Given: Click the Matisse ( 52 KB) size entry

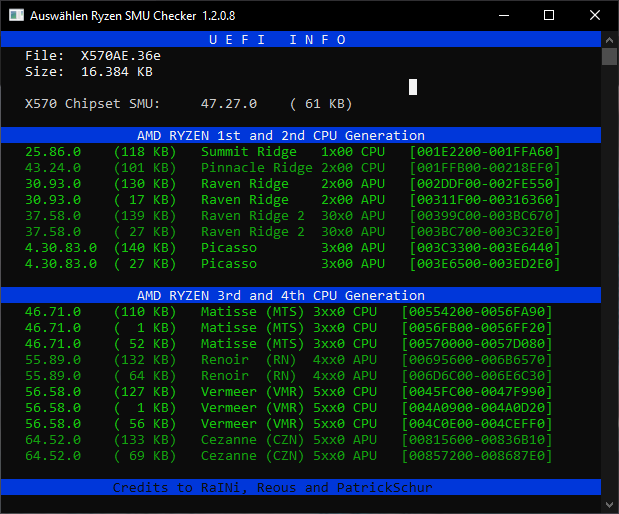Looking at the screenshot, I should click(x=145, y=343).
